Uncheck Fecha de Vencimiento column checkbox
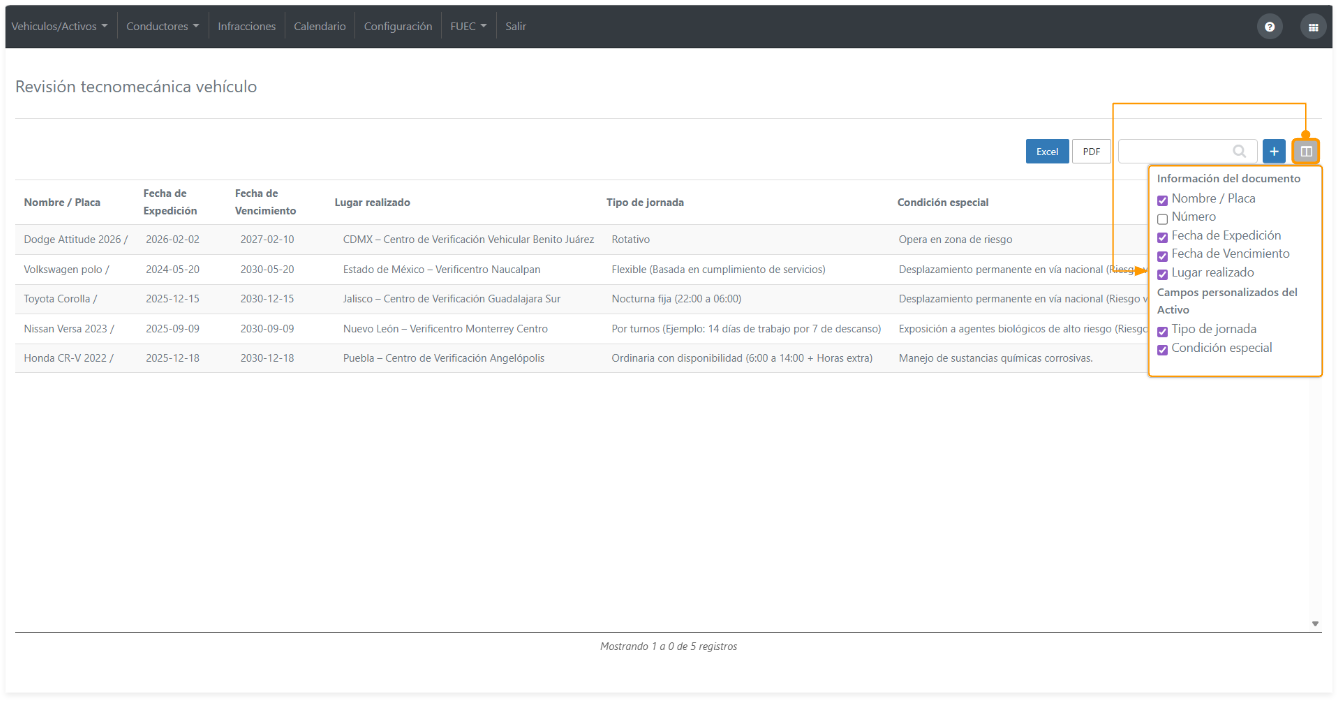Viewport: 1341px width, 701px height. coord(1162,255)
